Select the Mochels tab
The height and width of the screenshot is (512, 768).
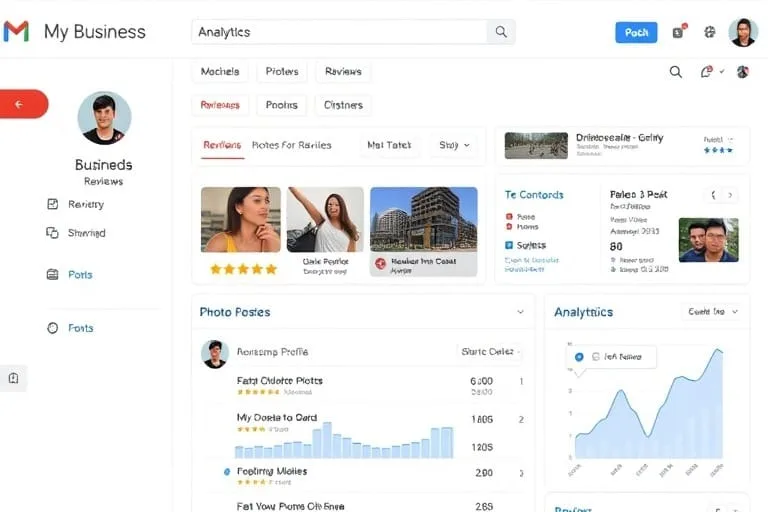[x=220, y=72]
